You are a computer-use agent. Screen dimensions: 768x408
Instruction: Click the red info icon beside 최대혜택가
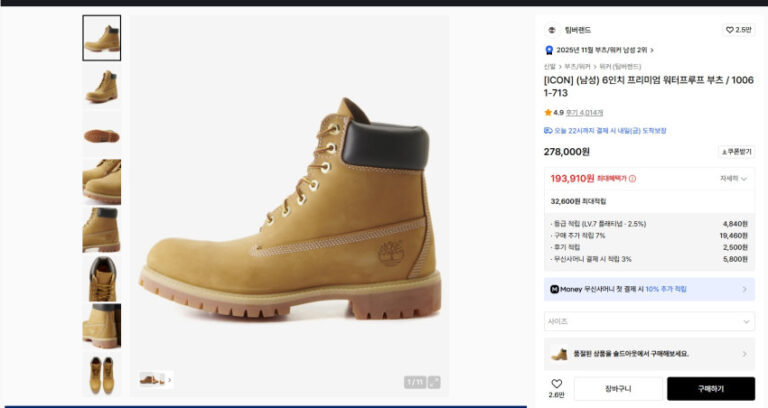pos(632,179)
